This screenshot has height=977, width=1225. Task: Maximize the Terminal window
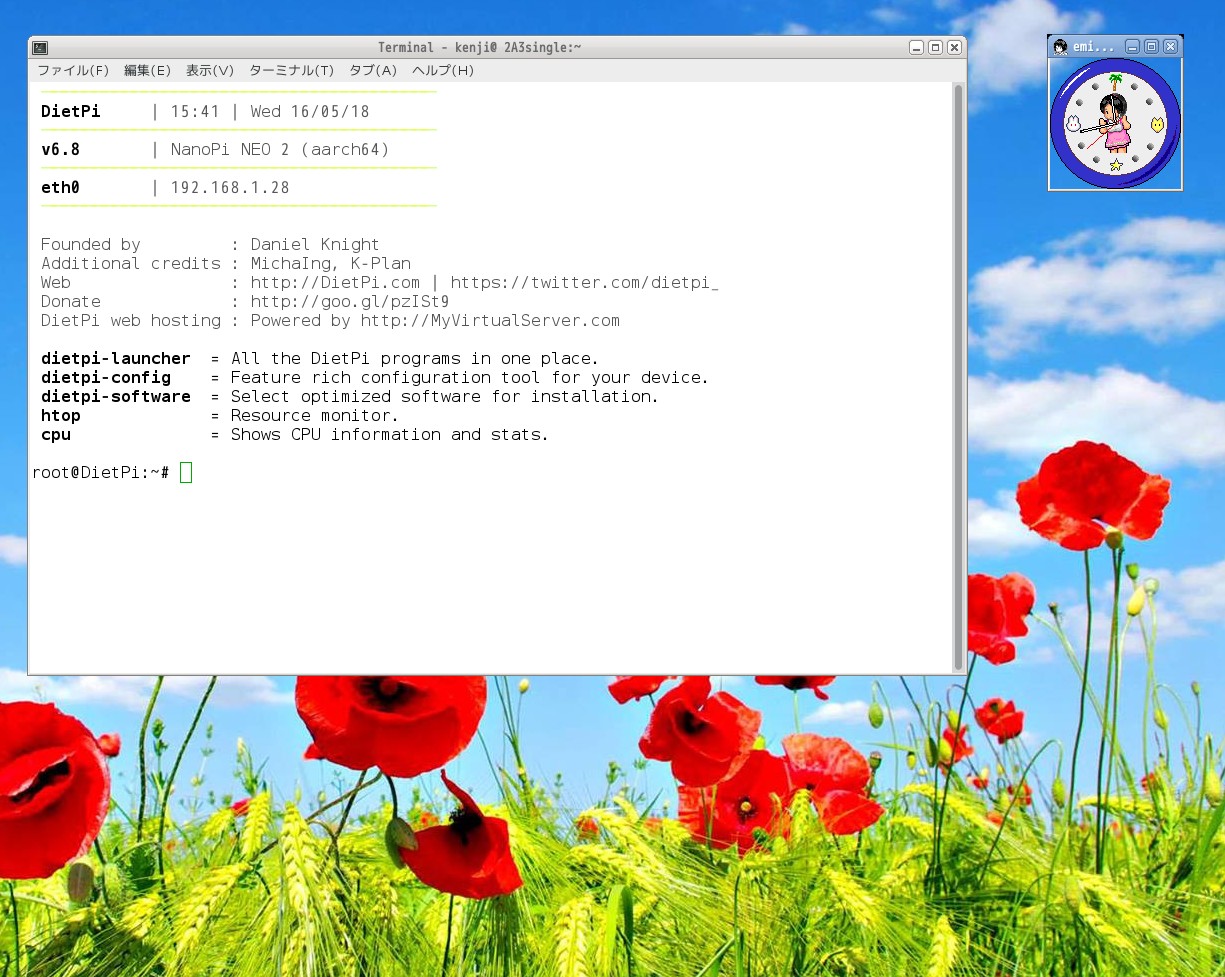coord(935,47)
